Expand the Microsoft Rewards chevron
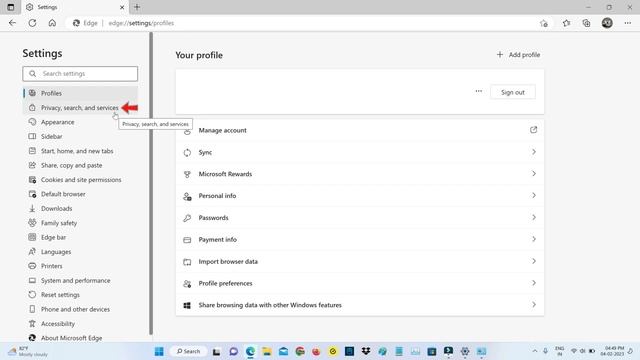The width and height of the screenshot is (640, 360). [x=534, y=173]
